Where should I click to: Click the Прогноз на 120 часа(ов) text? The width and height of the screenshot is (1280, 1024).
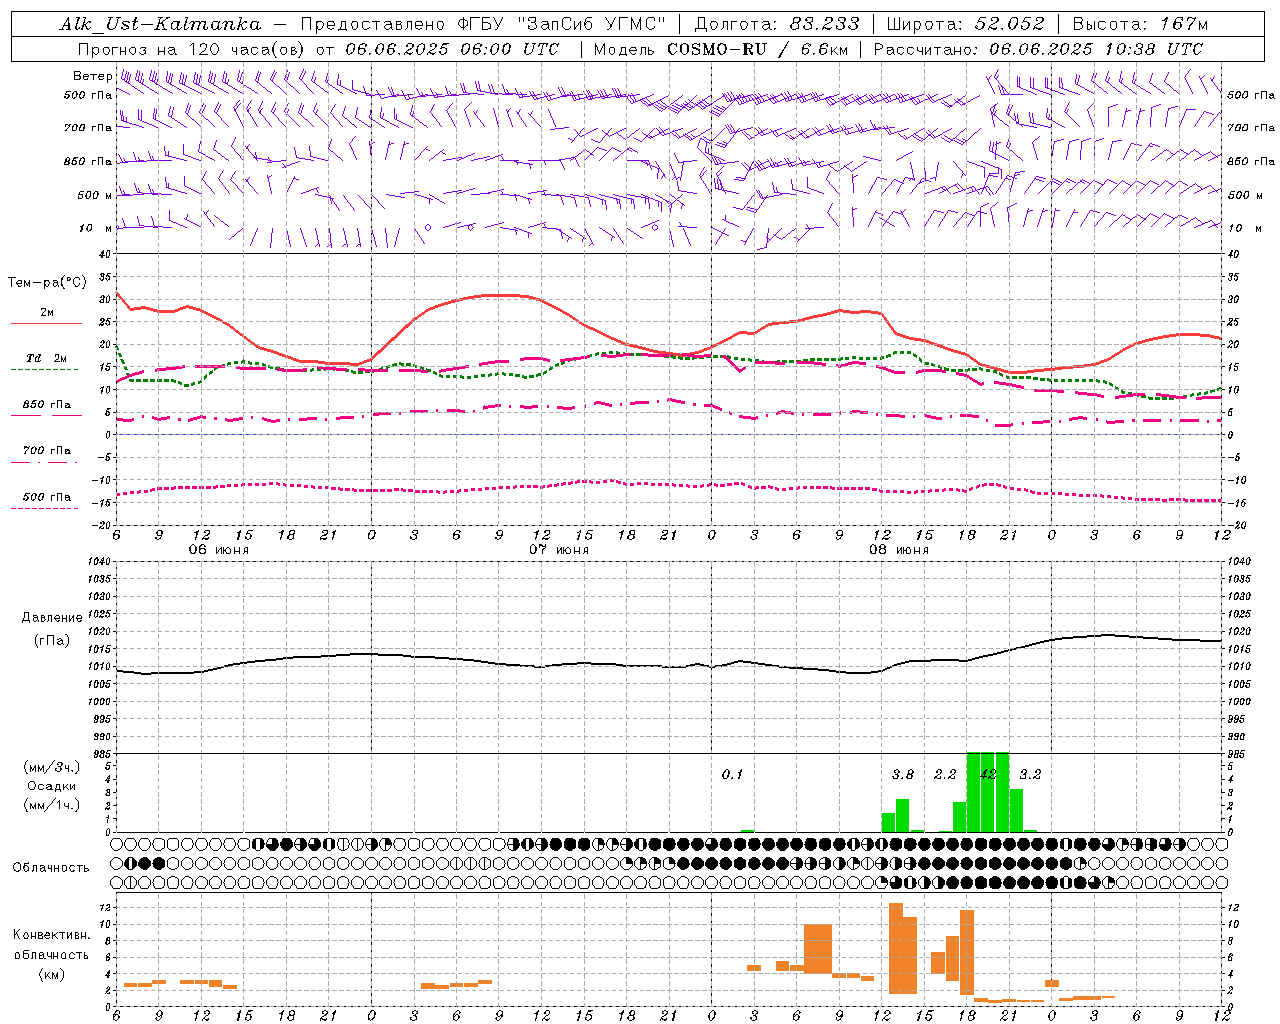[x=192, y=49]
